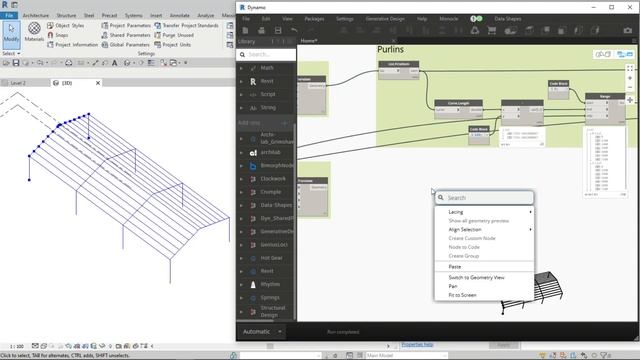Open Project Information dialog

point(72,44)
